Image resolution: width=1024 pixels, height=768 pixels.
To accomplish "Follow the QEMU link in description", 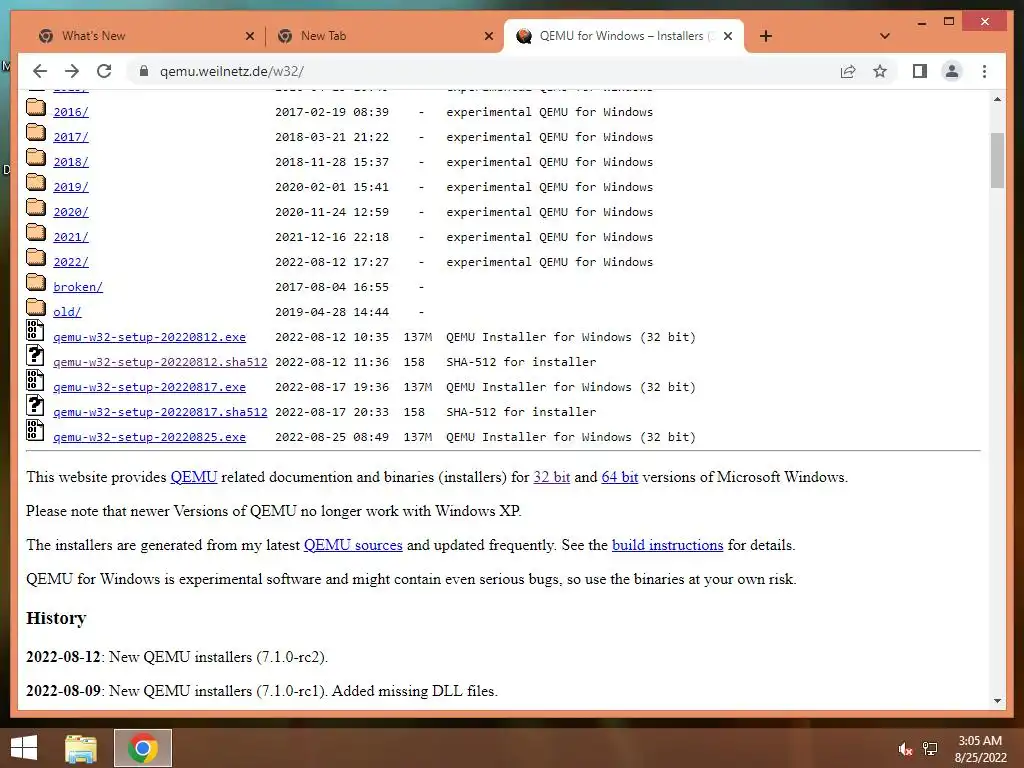I will (x=193, y=477).
